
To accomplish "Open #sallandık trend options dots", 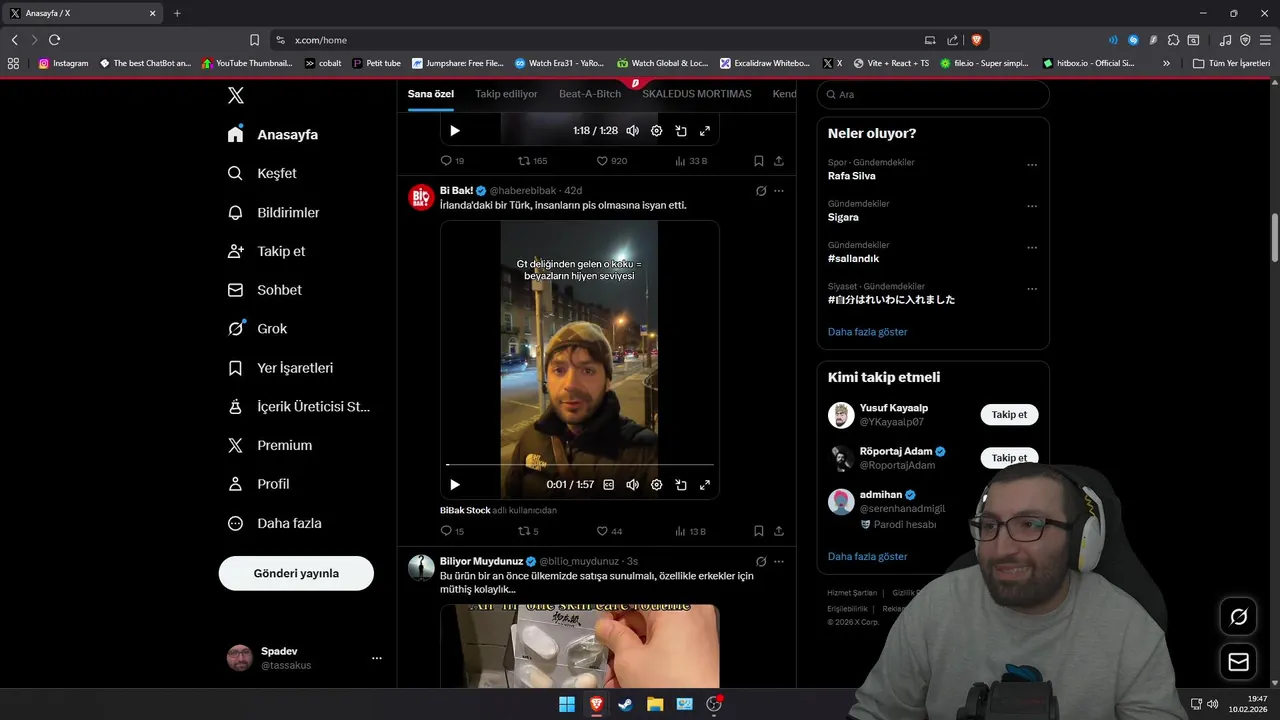I will 1032,247.
